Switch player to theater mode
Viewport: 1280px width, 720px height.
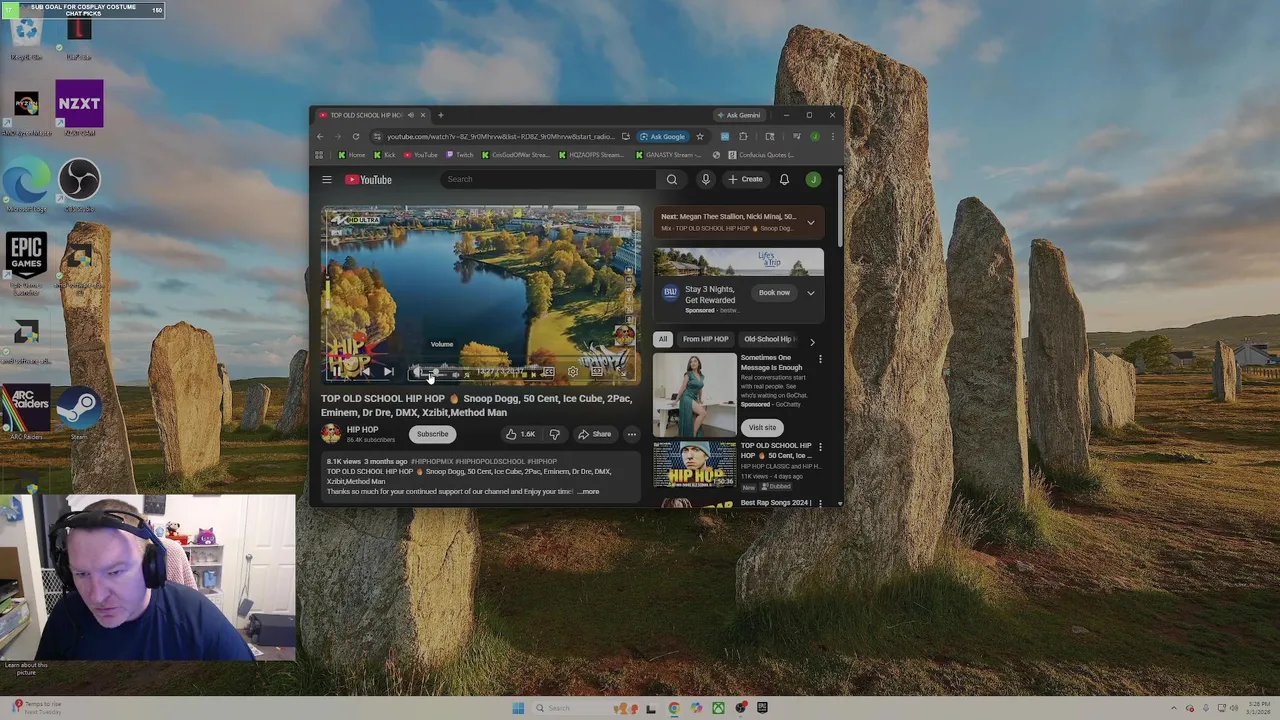point(597,372)
